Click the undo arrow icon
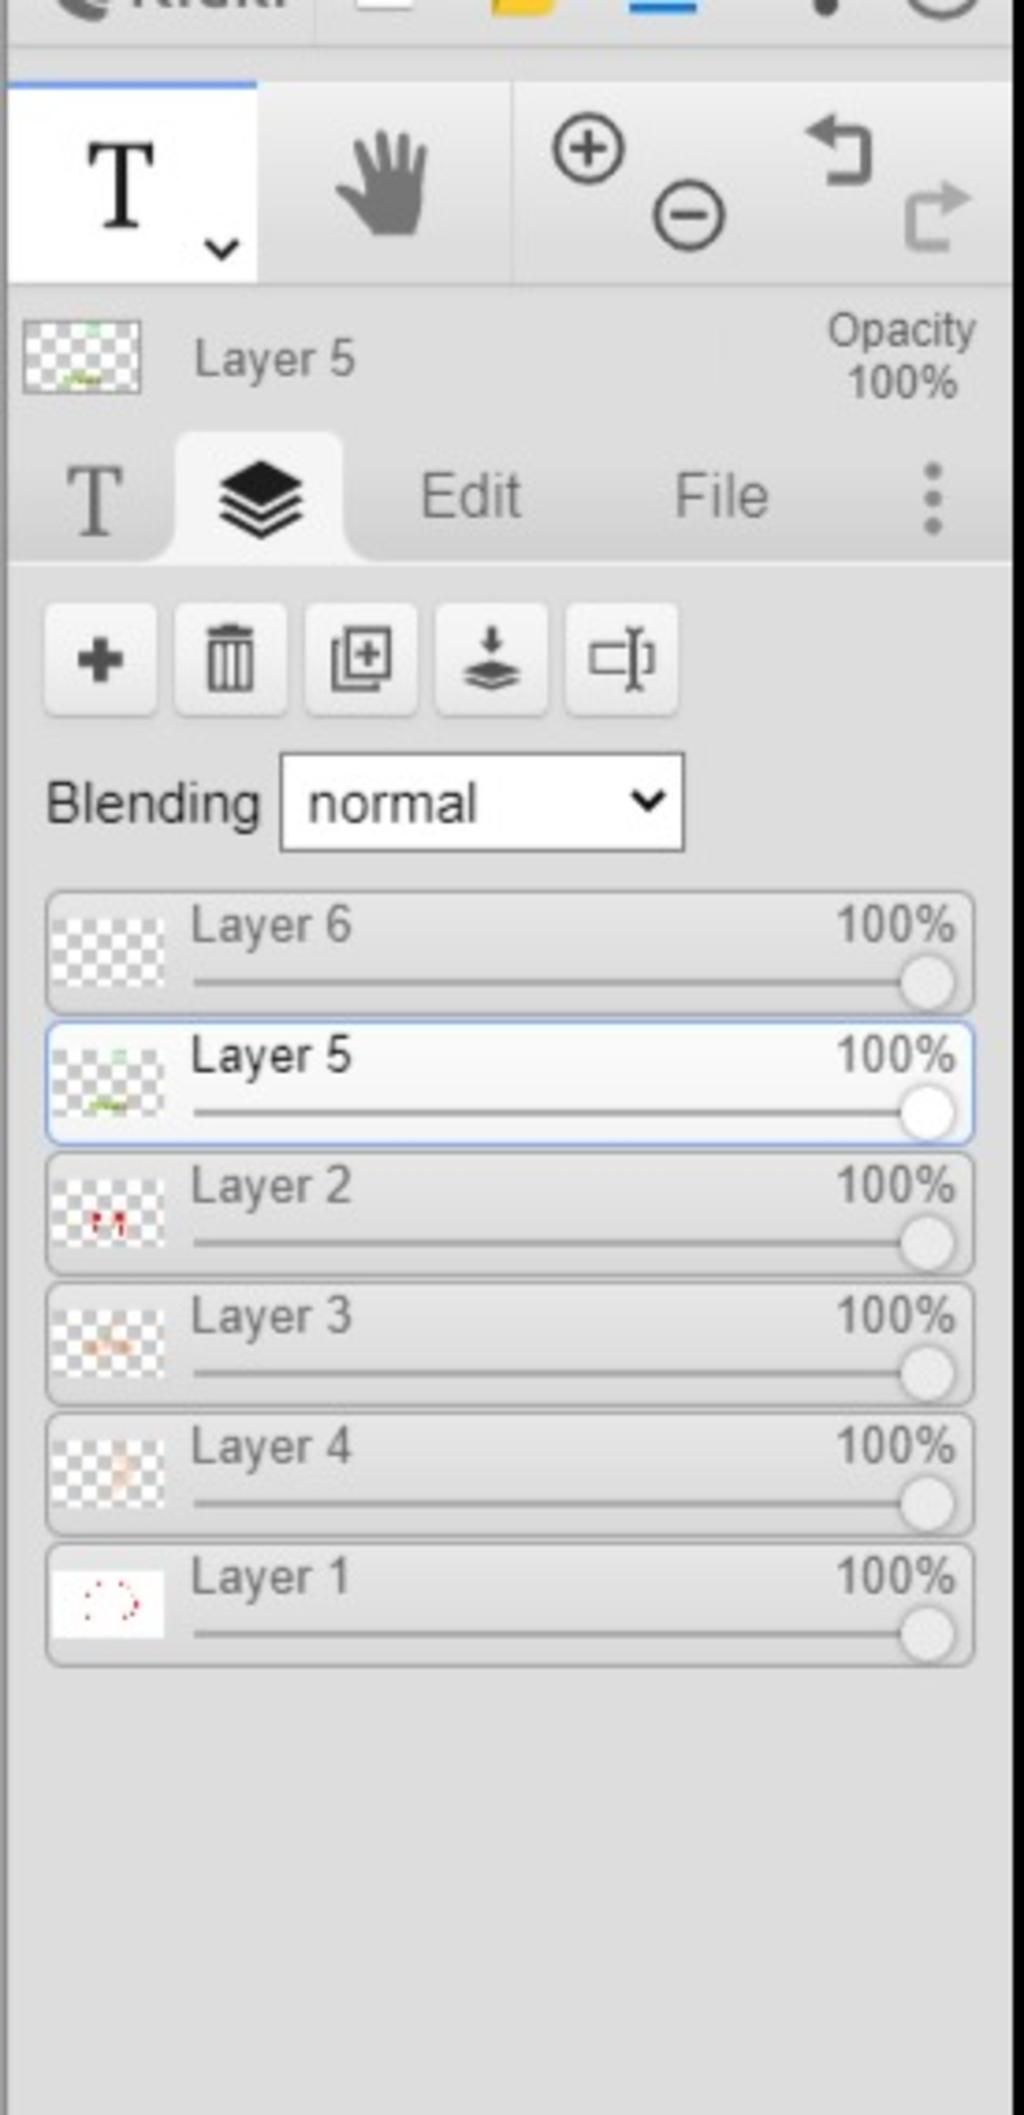Screen dimensions: 1024x2115 click(x=840, y=150)
